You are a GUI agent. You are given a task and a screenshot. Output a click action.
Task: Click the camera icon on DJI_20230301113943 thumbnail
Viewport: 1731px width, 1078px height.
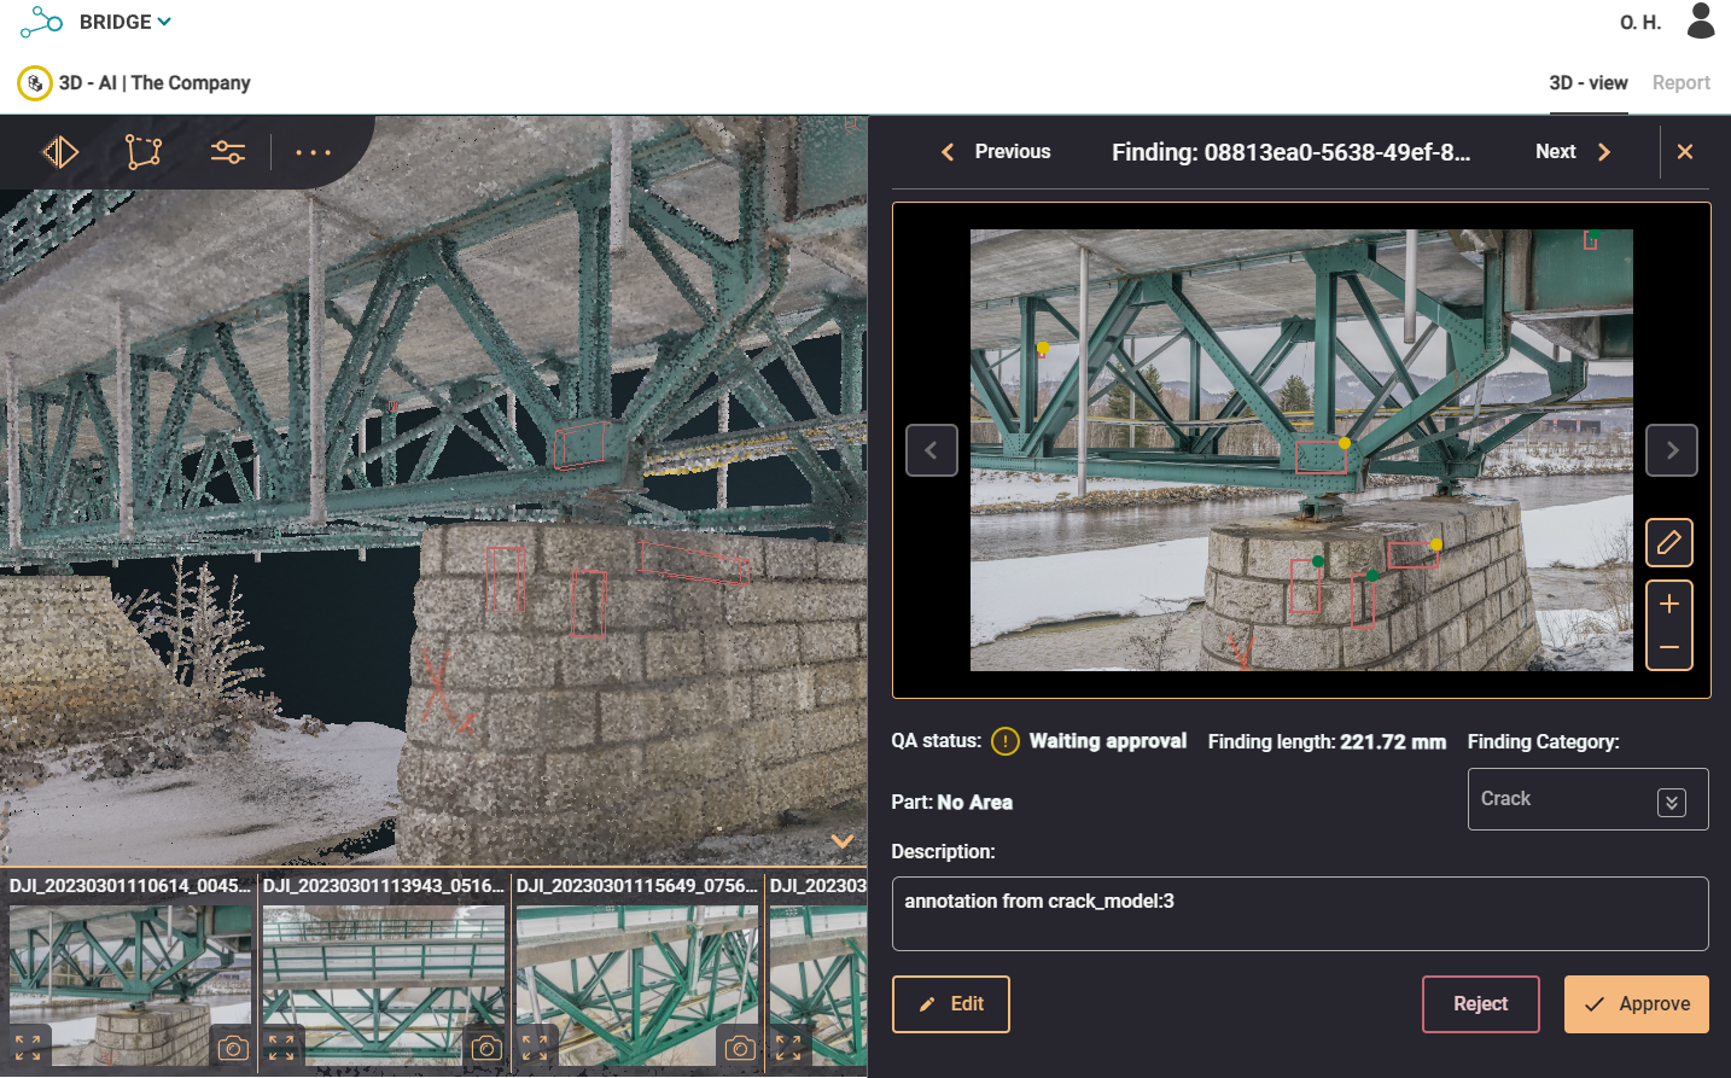coord(487,1046)
